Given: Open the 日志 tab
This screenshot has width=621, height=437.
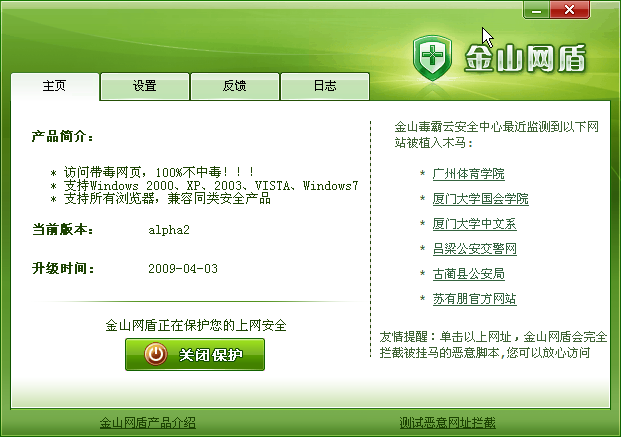Looking at the screenshot, I should [x=325, y=86].
